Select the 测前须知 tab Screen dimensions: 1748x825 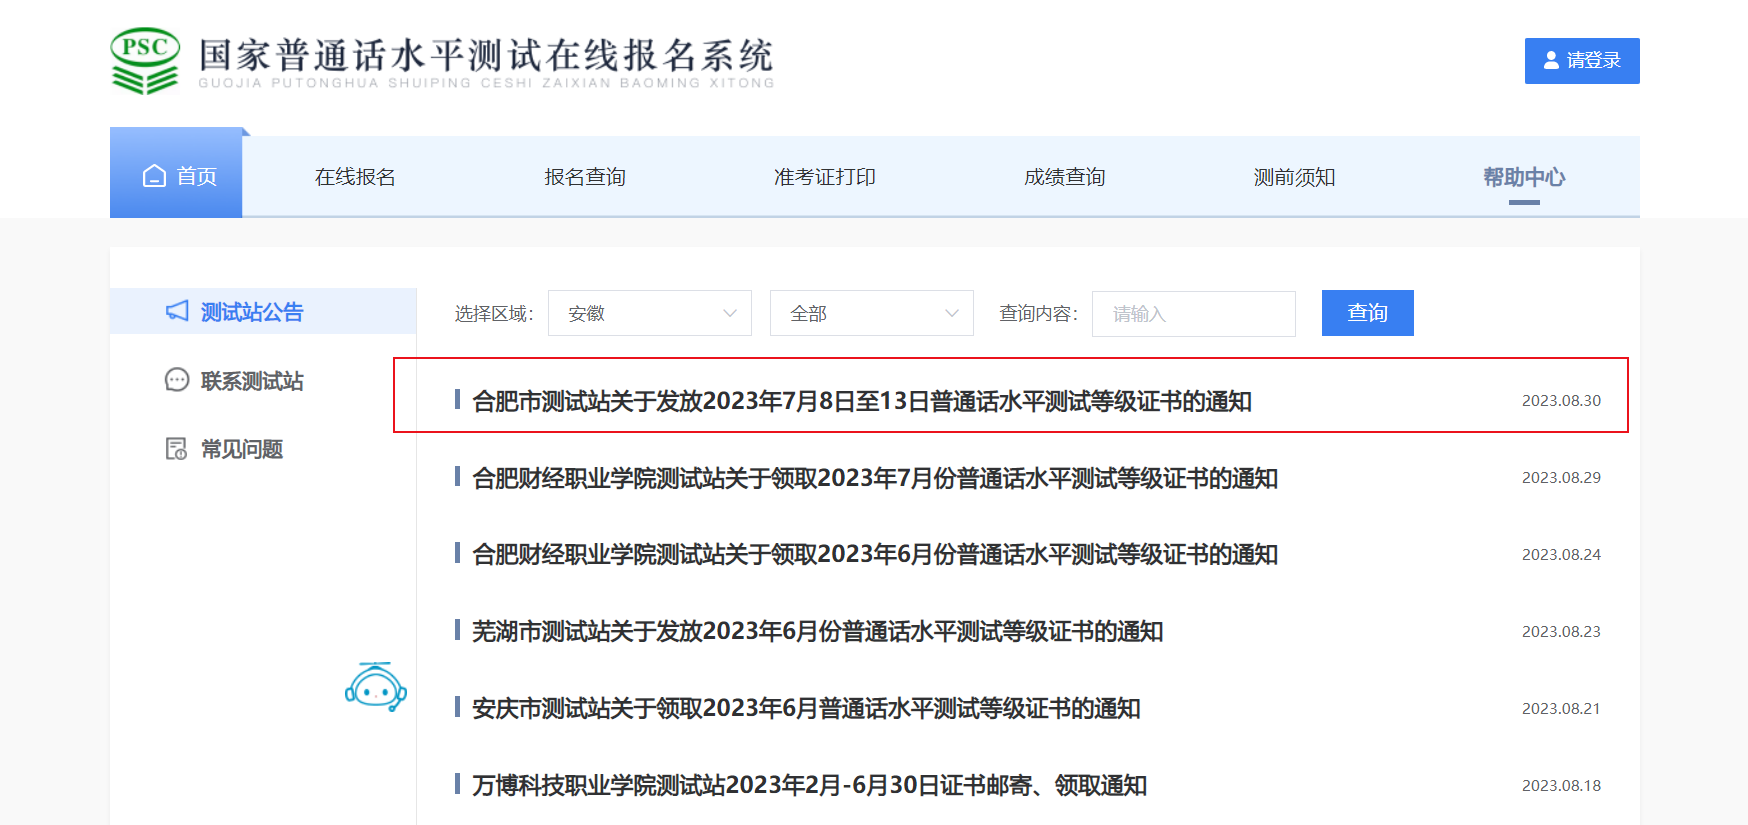tap(1294, 177)
